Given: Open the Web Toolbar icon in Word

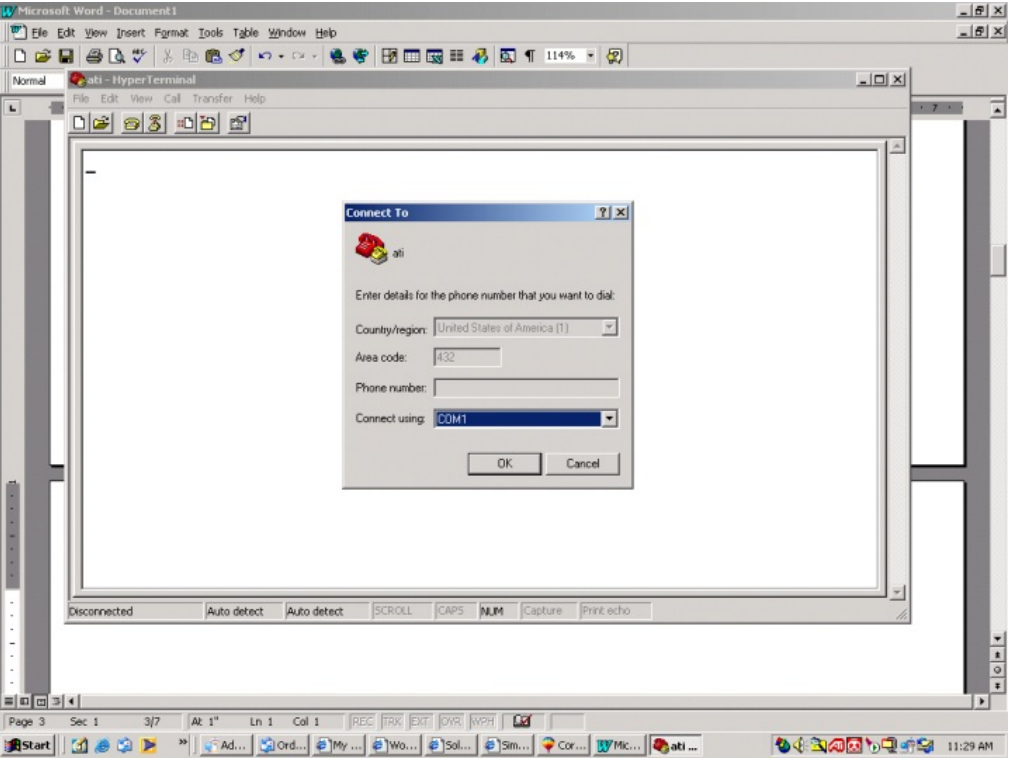Looking at the screenshot, I should pyautogui.click(x=360, y=56).
